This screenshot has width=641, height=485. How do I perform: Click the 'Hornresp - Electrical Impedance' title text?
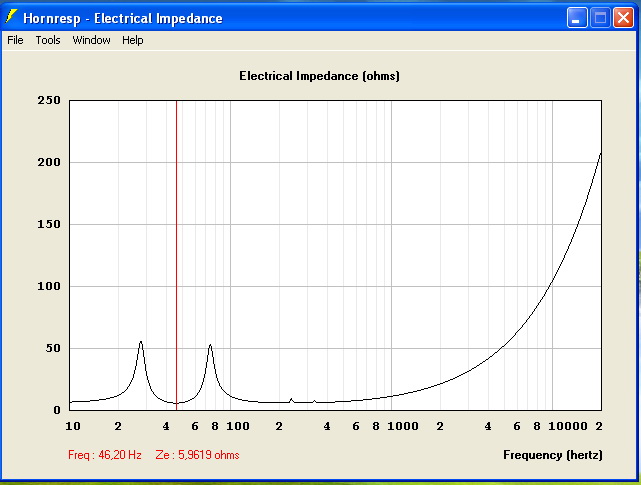123,18
